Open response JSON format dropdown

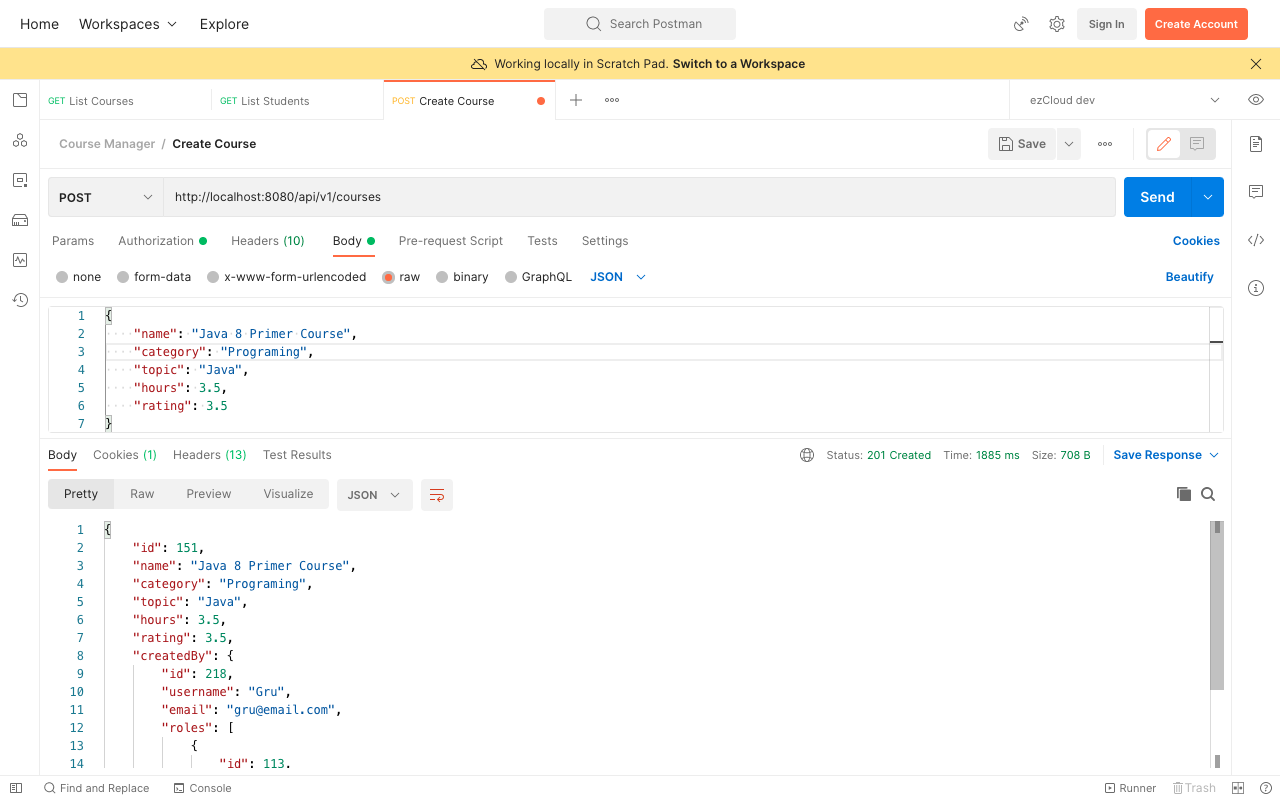(x=375, y=495)
